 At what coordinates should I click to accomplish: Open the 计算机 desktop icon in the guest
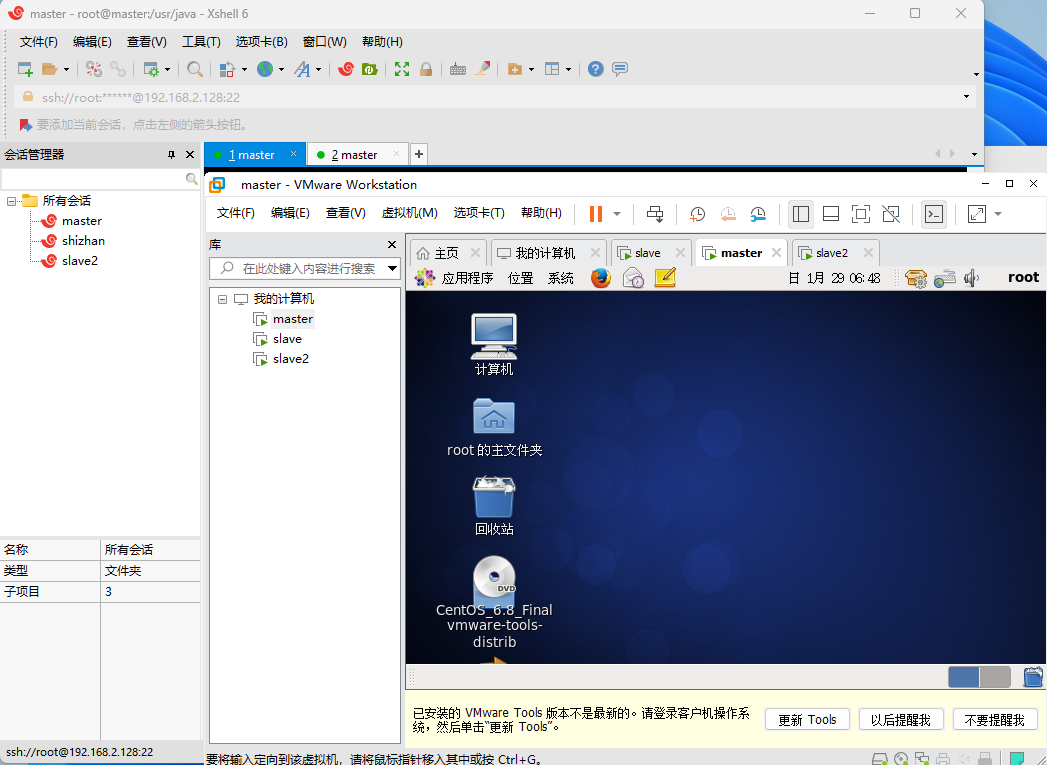(x=494, y=344)
